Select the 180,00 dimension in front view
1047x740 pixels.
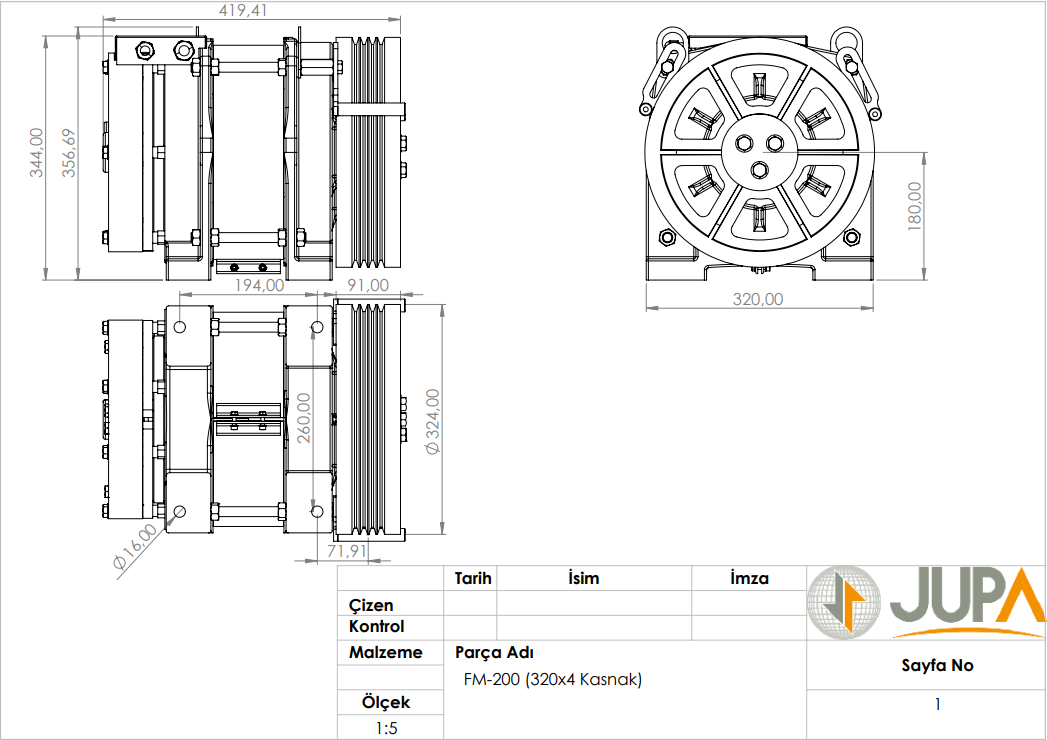coord(914,207)
